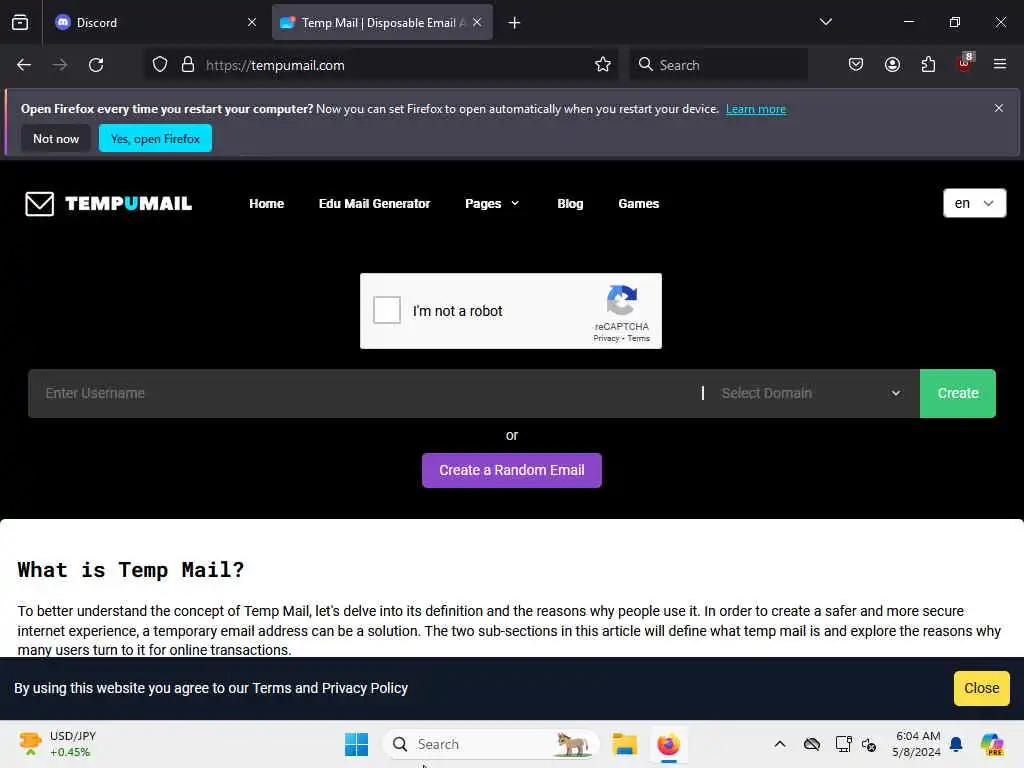The width and height of the screenshot is (1024, 768).
Task: Show site security padlock info
Action: [x=188, y=65]
